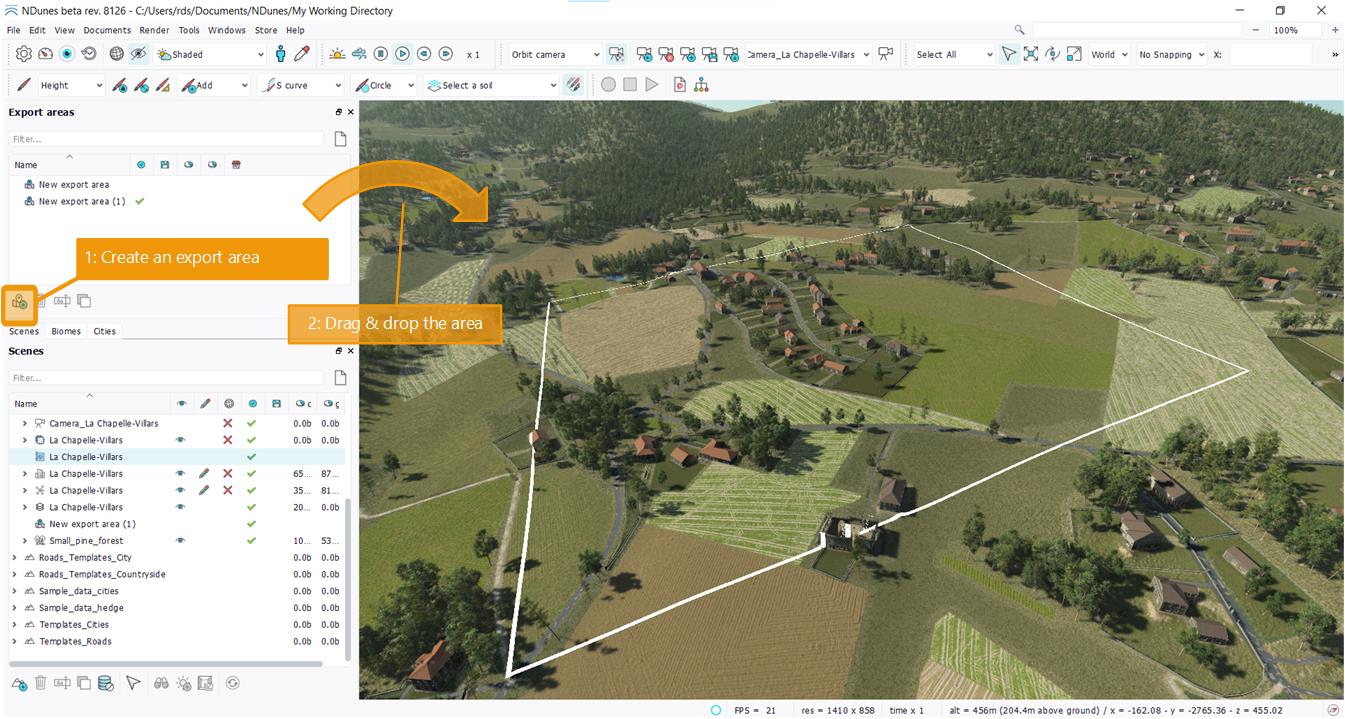Open the No Snapping dropdown
Screen dimensions: 1345x719
click(1171, 55)
